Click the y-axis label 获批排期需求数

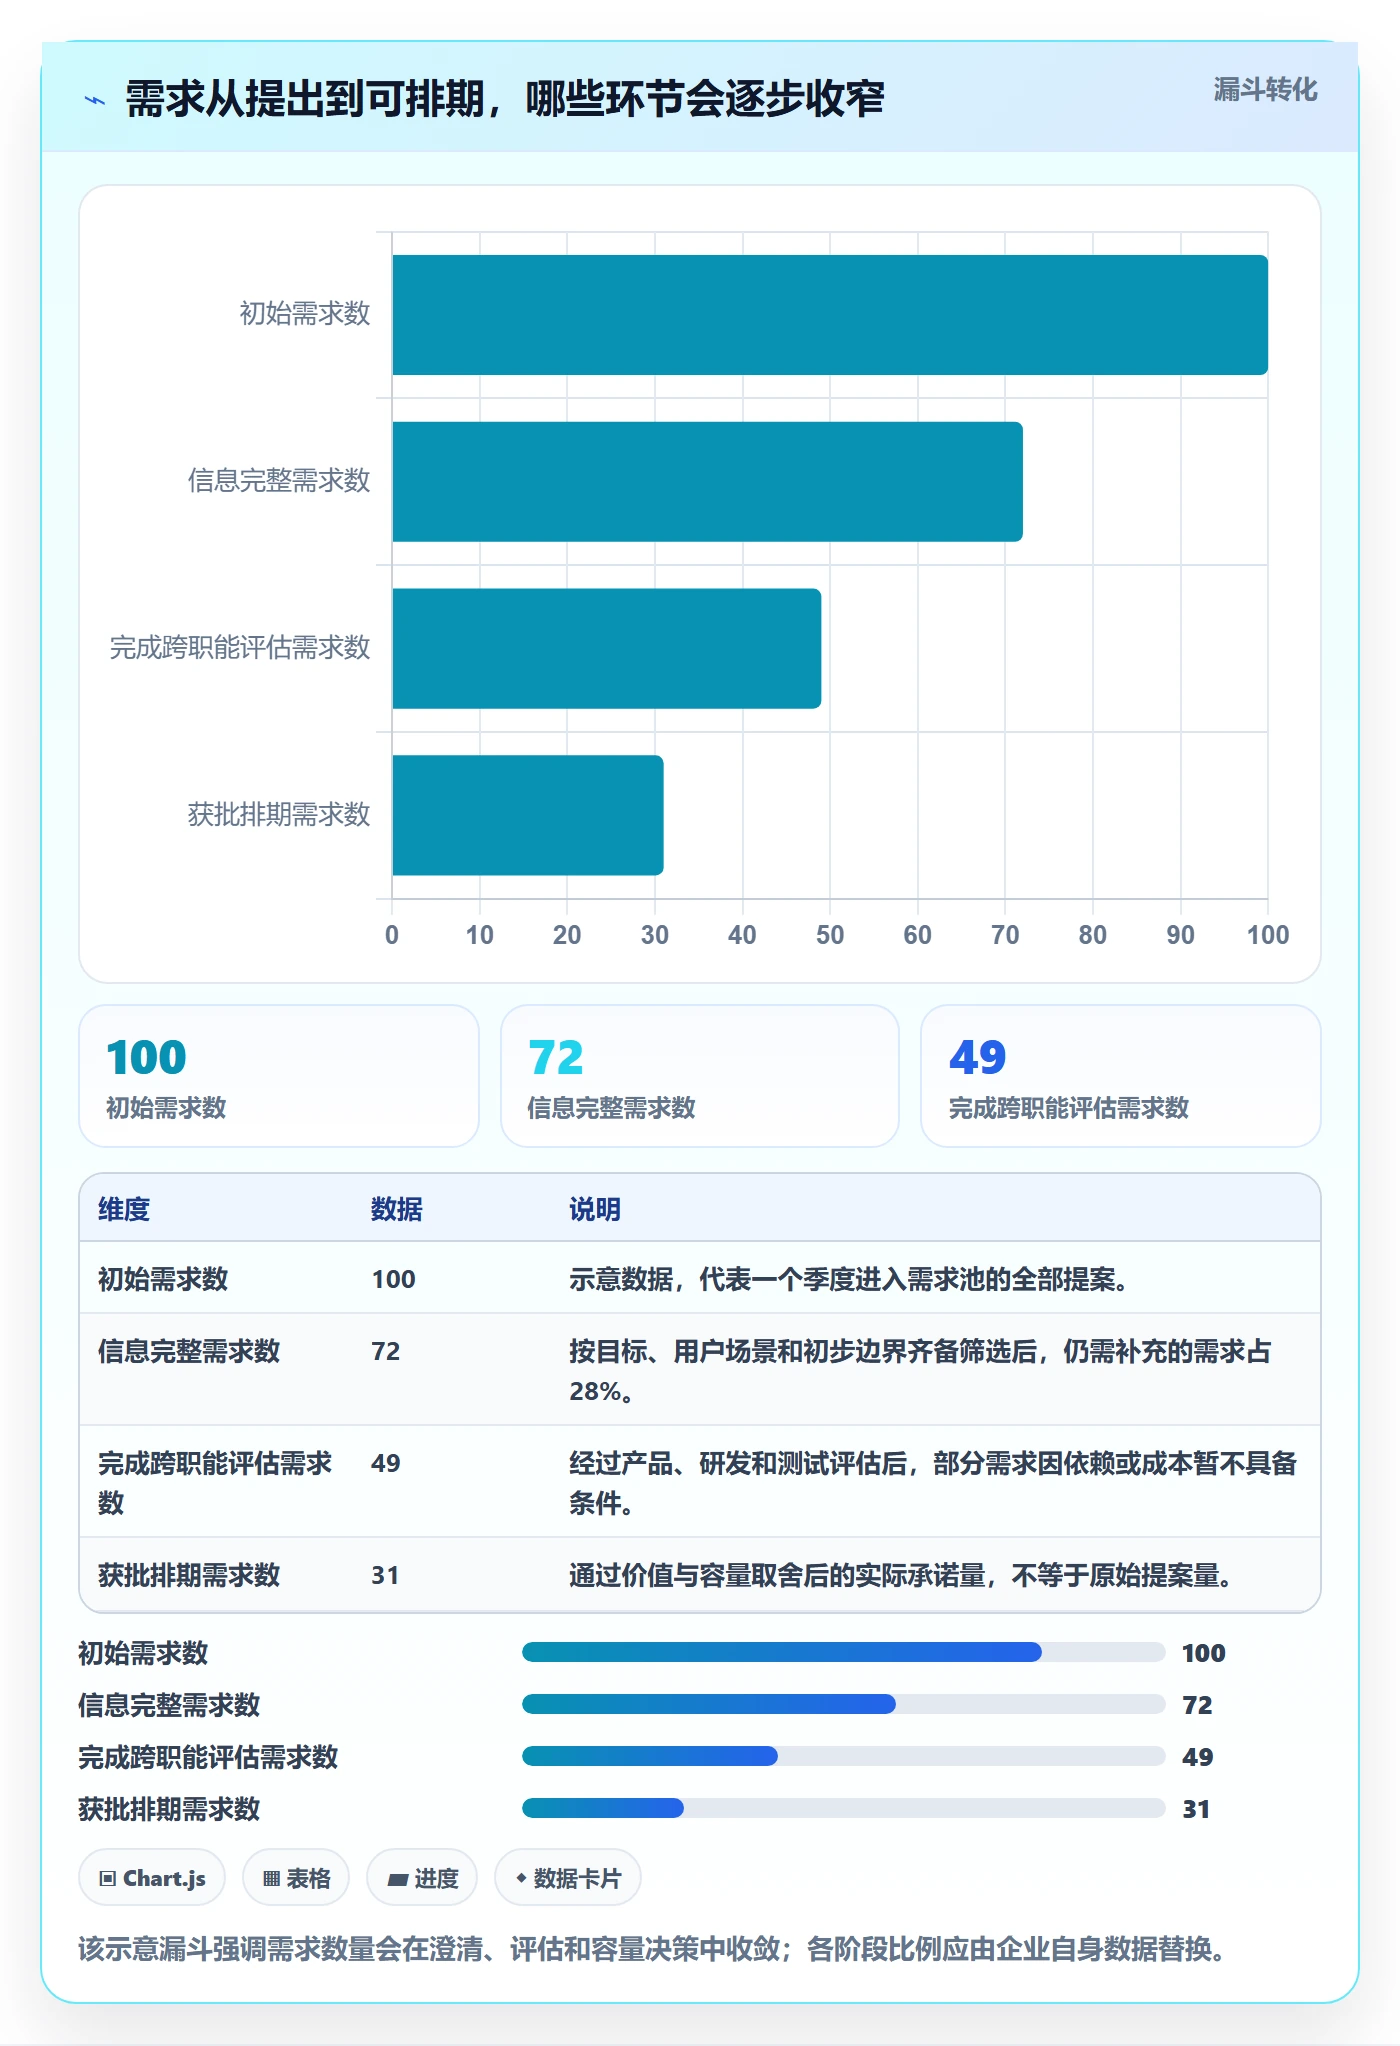pos(279,814)
